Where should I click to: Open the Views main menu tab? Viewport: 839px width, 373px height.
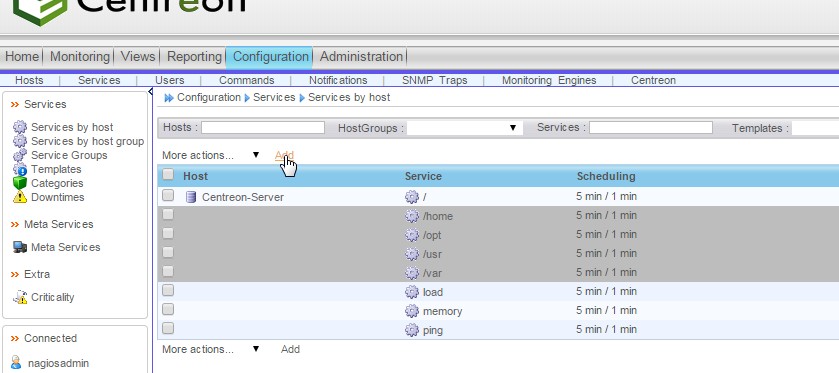138,57
